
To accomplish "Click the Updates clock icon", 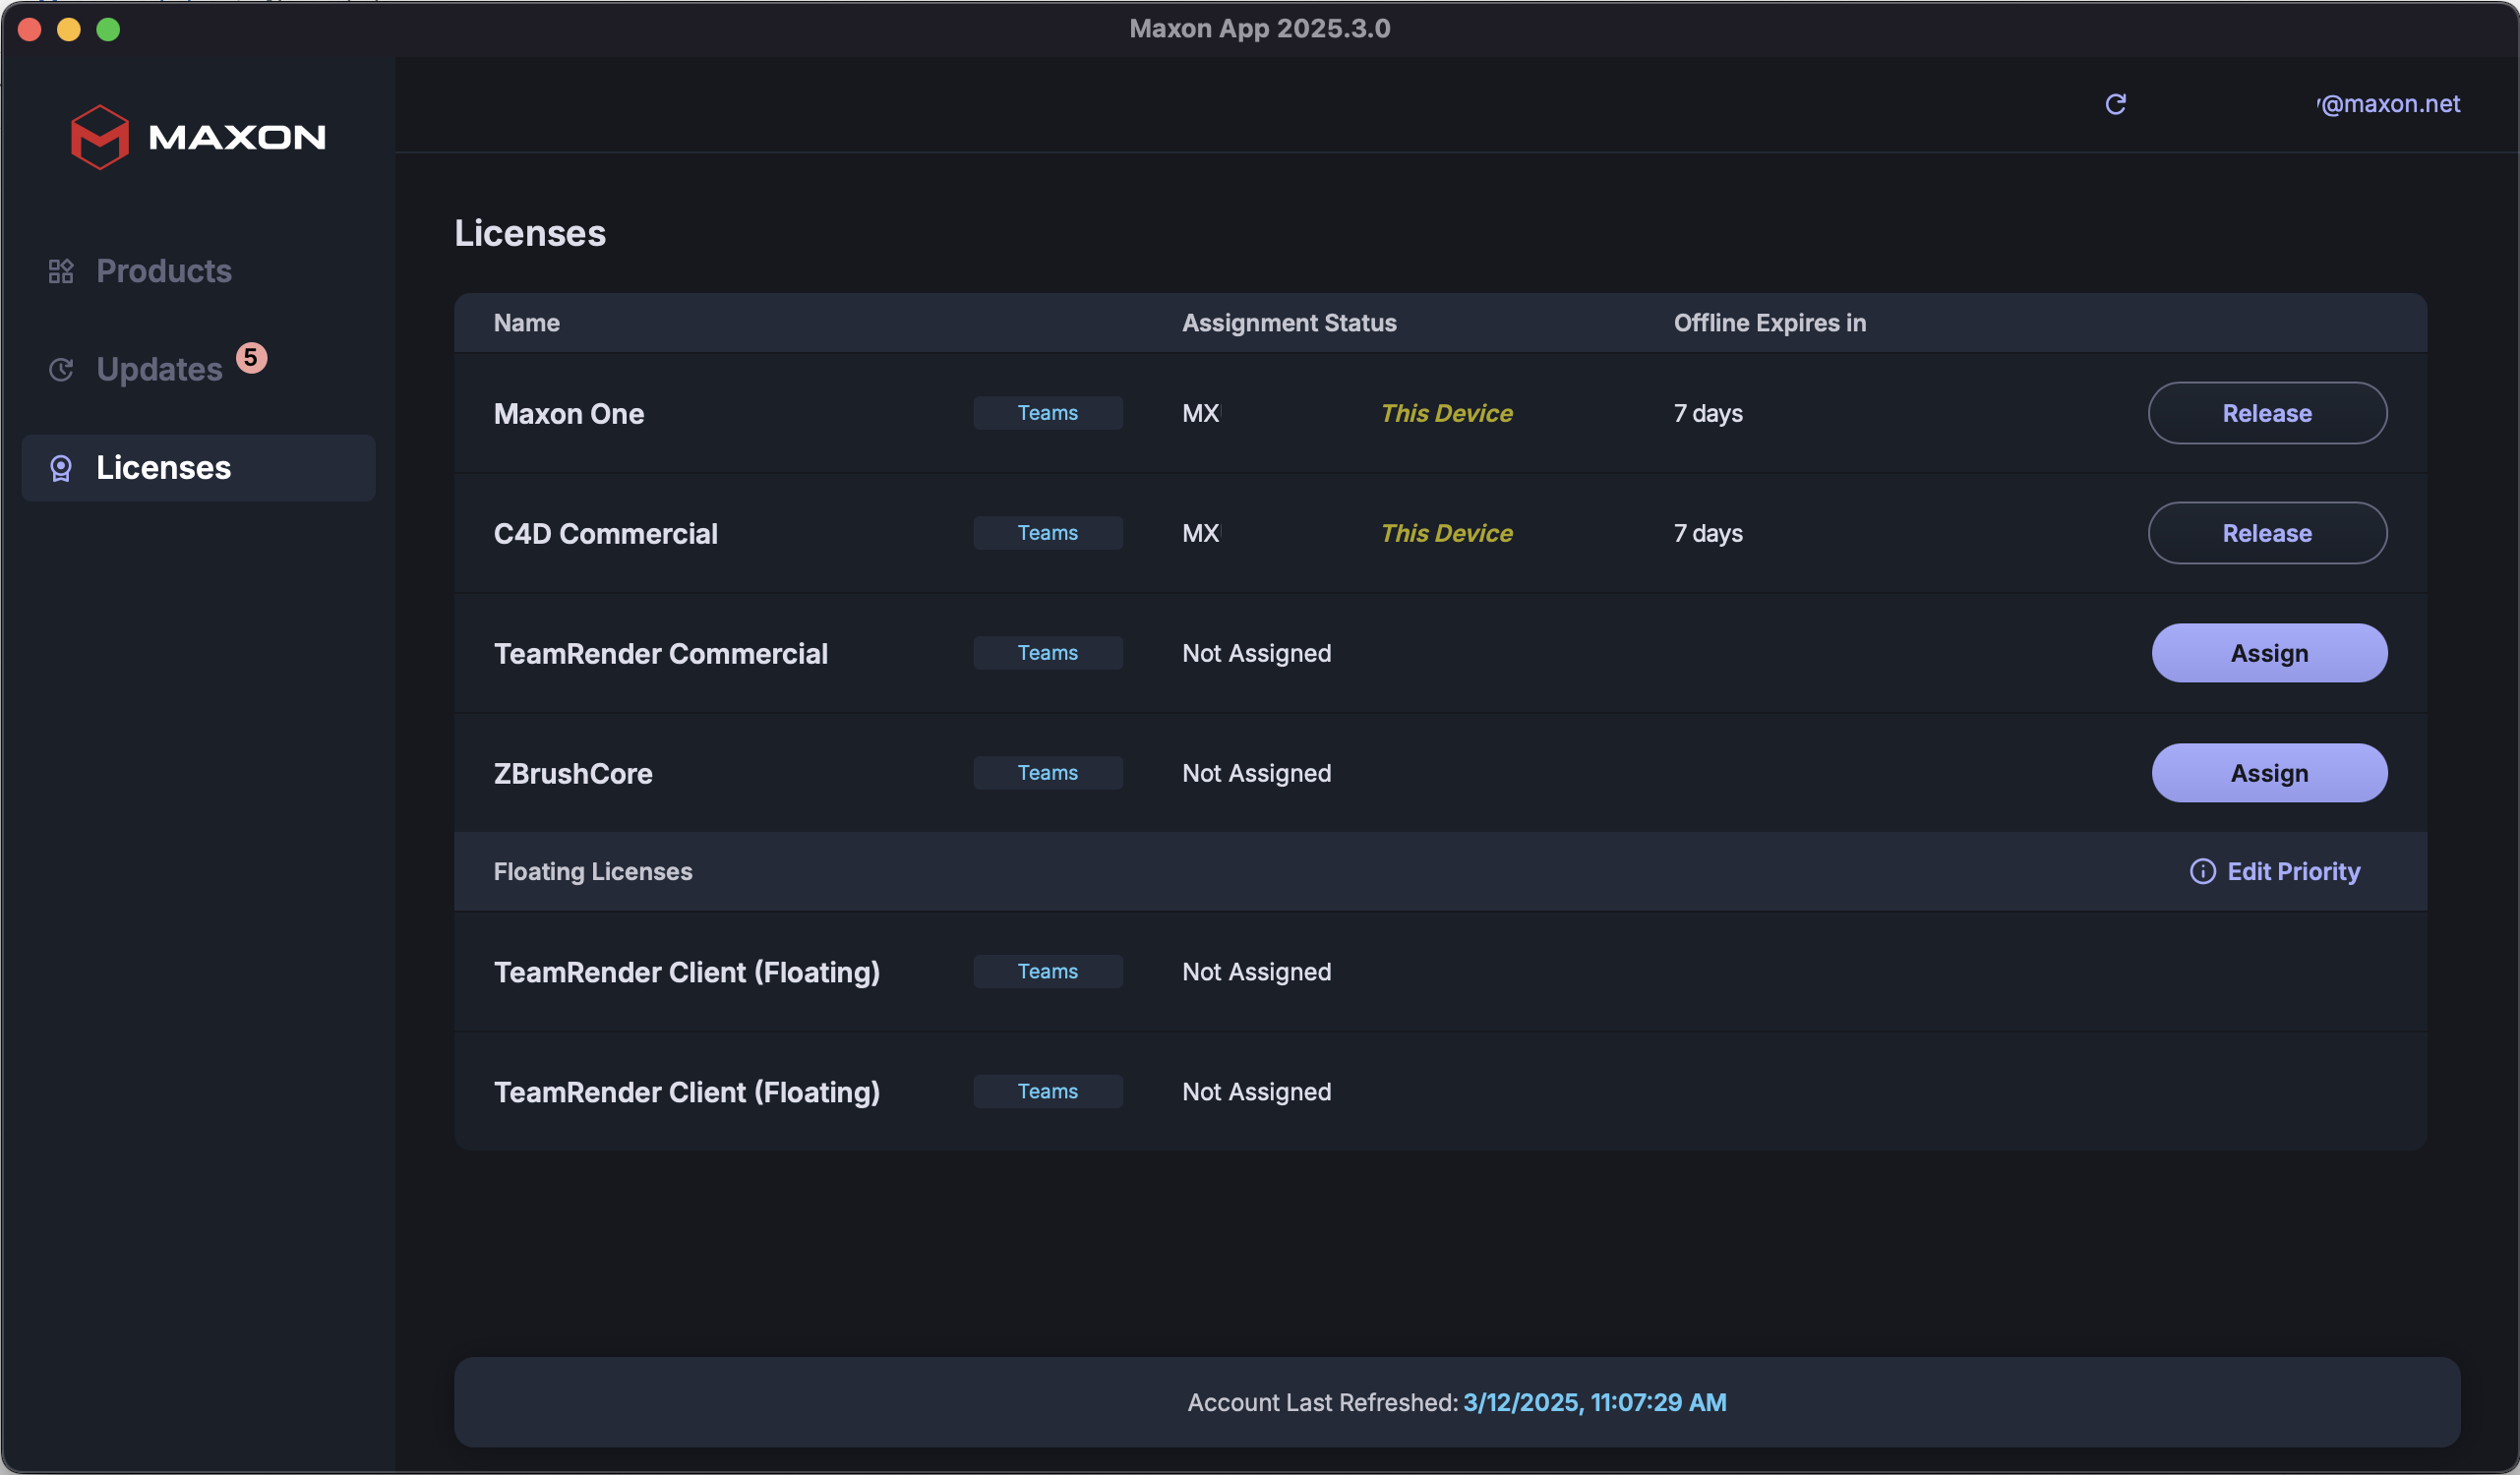I will [61, 369].
